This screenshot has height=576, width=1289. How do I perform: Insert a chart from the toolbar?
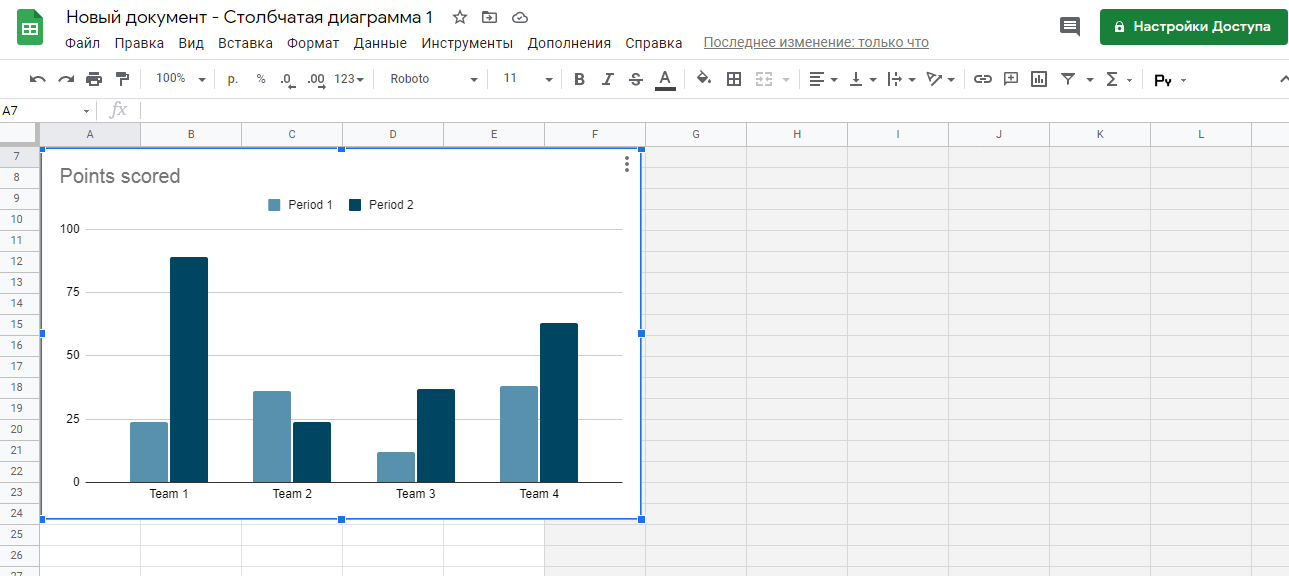click(x=1039, y=79)
